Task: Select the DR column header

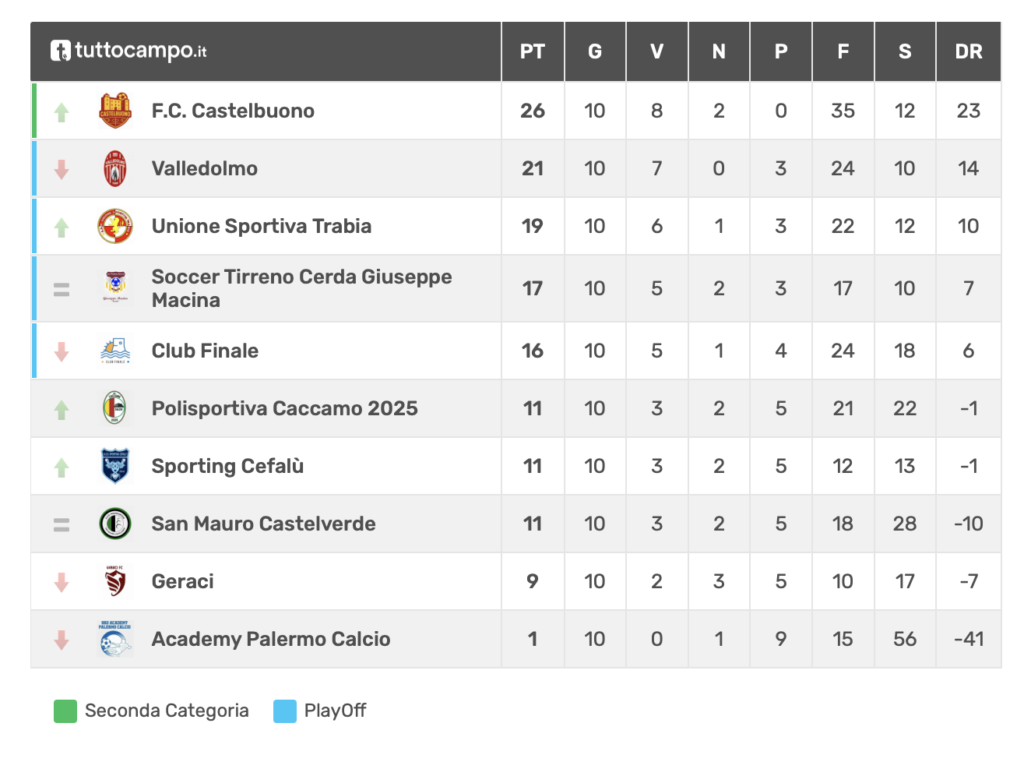Action: (968, 51)
